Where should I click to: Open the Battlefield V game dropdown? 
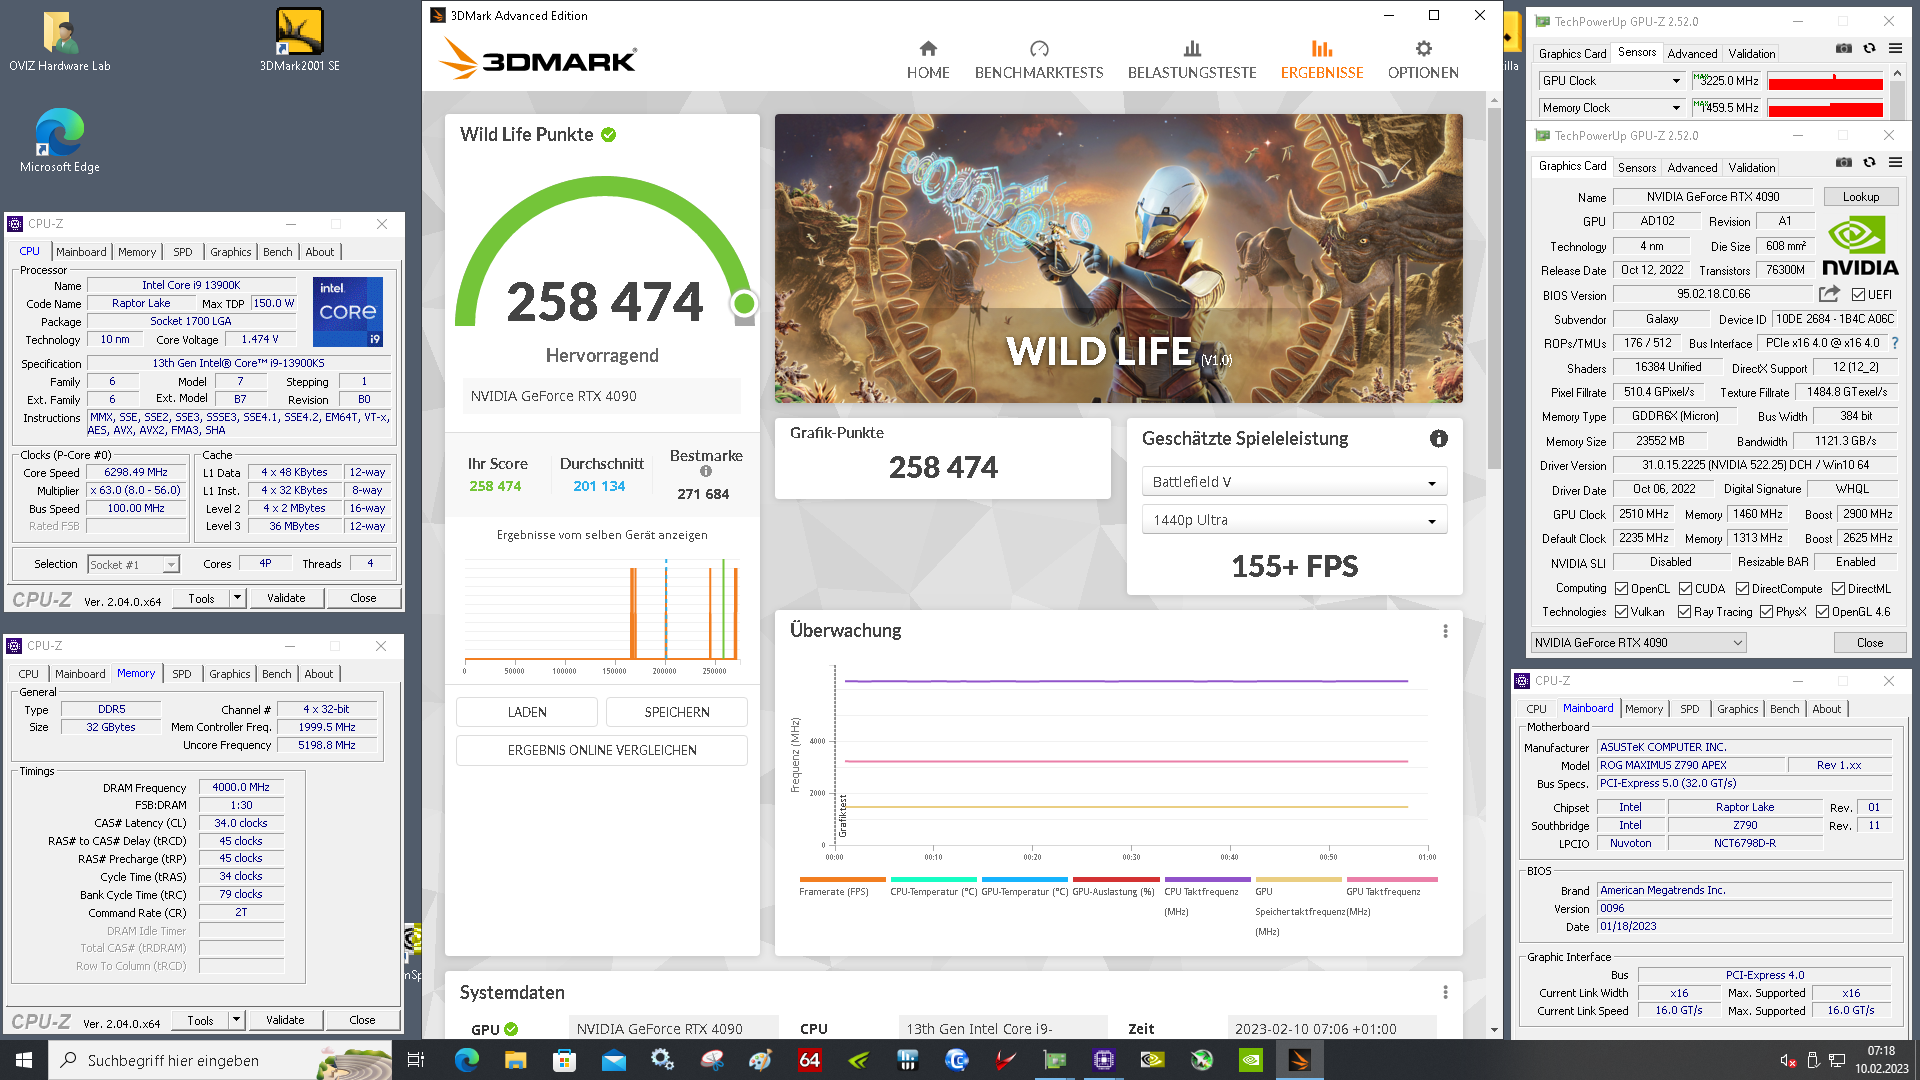click(x=1294, y=482)
